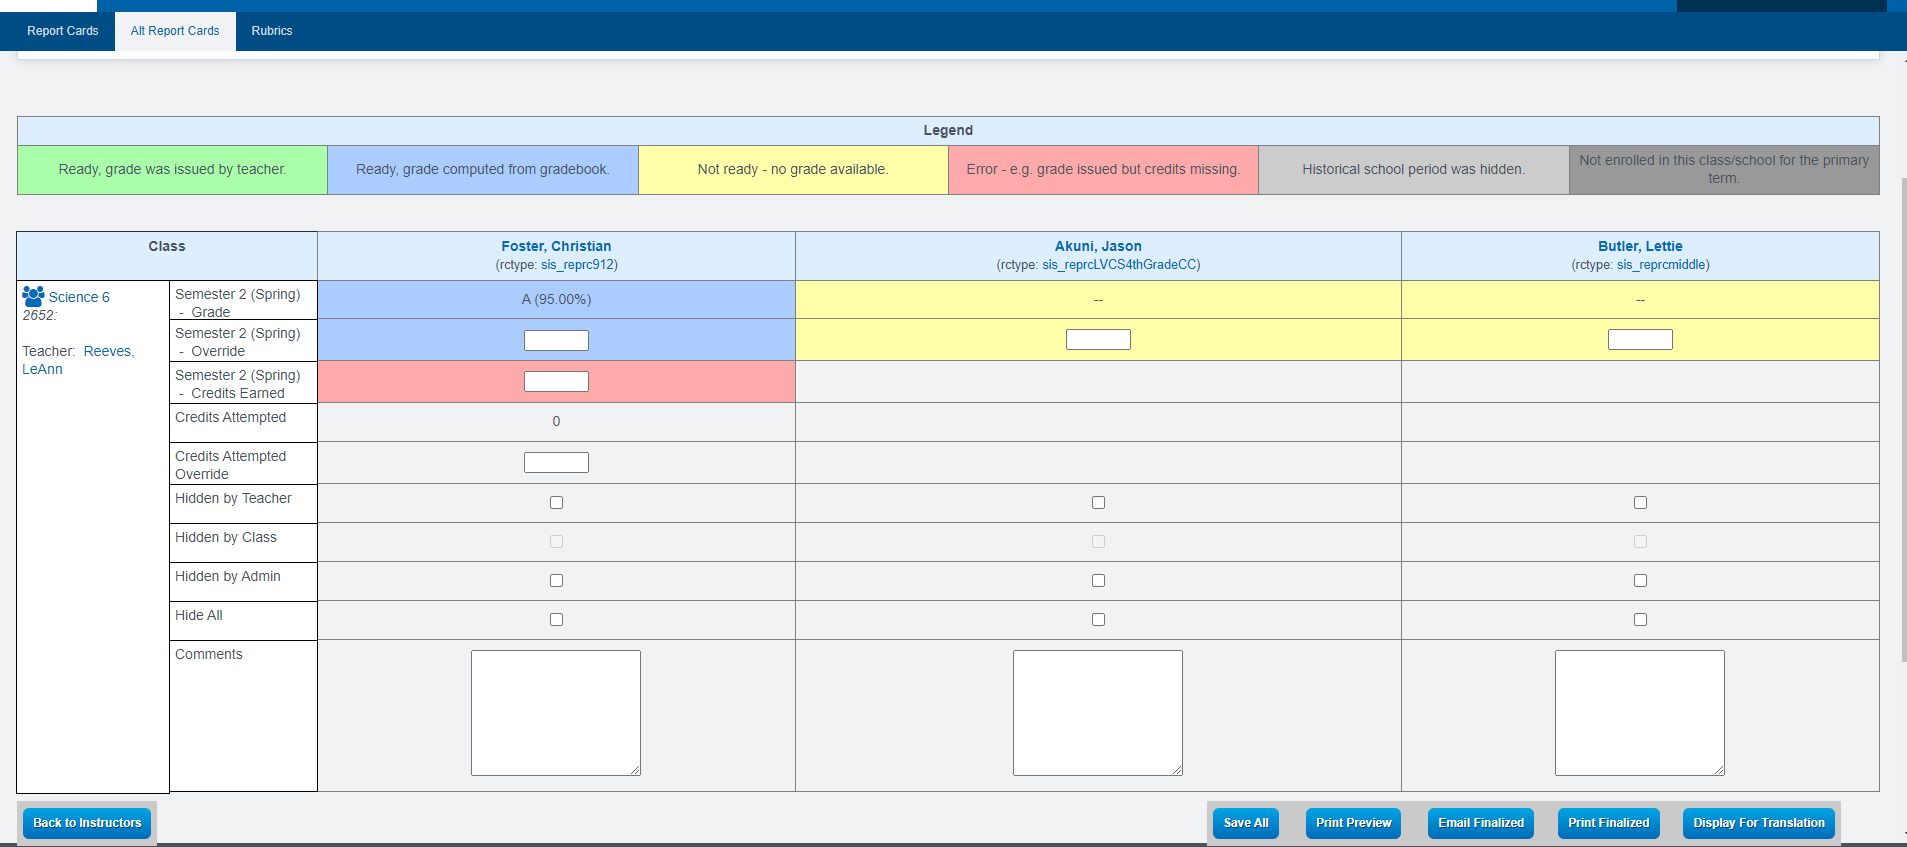1907x847 pixels.
Task: Click the Comments box for Foster, Christian
Action: tap(556, 712)
